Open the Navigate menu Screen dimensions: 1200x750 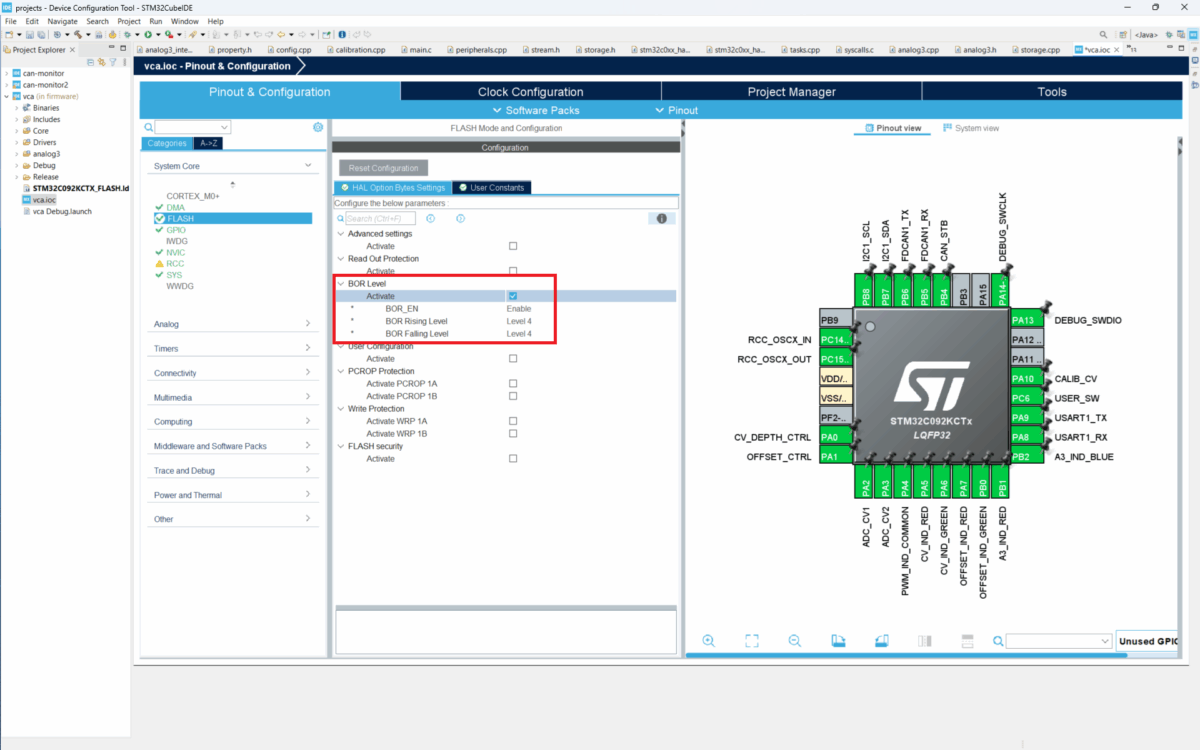click(x=62, y=21)
